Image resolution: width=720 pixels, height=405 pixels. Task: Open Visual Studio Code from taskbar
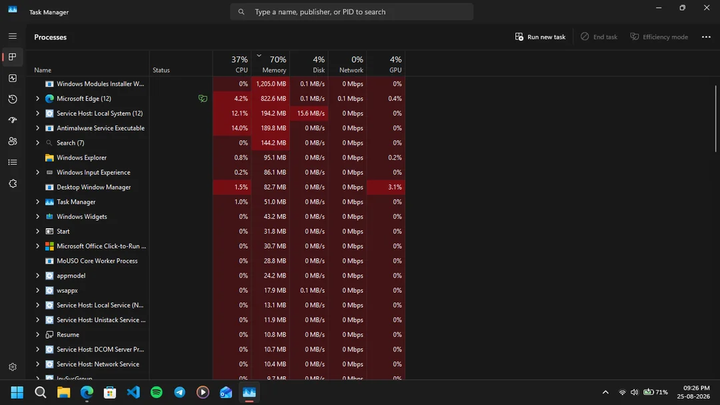tap(133, 392)
